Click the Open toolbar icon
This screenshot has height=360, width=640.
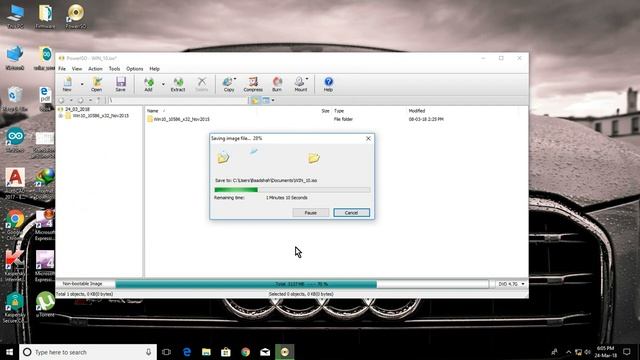(x=96, y=84)
